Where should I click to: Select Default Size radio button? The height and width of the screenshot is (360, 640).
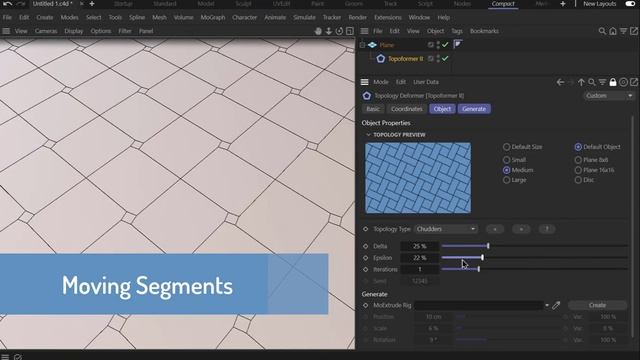(507, 147)
